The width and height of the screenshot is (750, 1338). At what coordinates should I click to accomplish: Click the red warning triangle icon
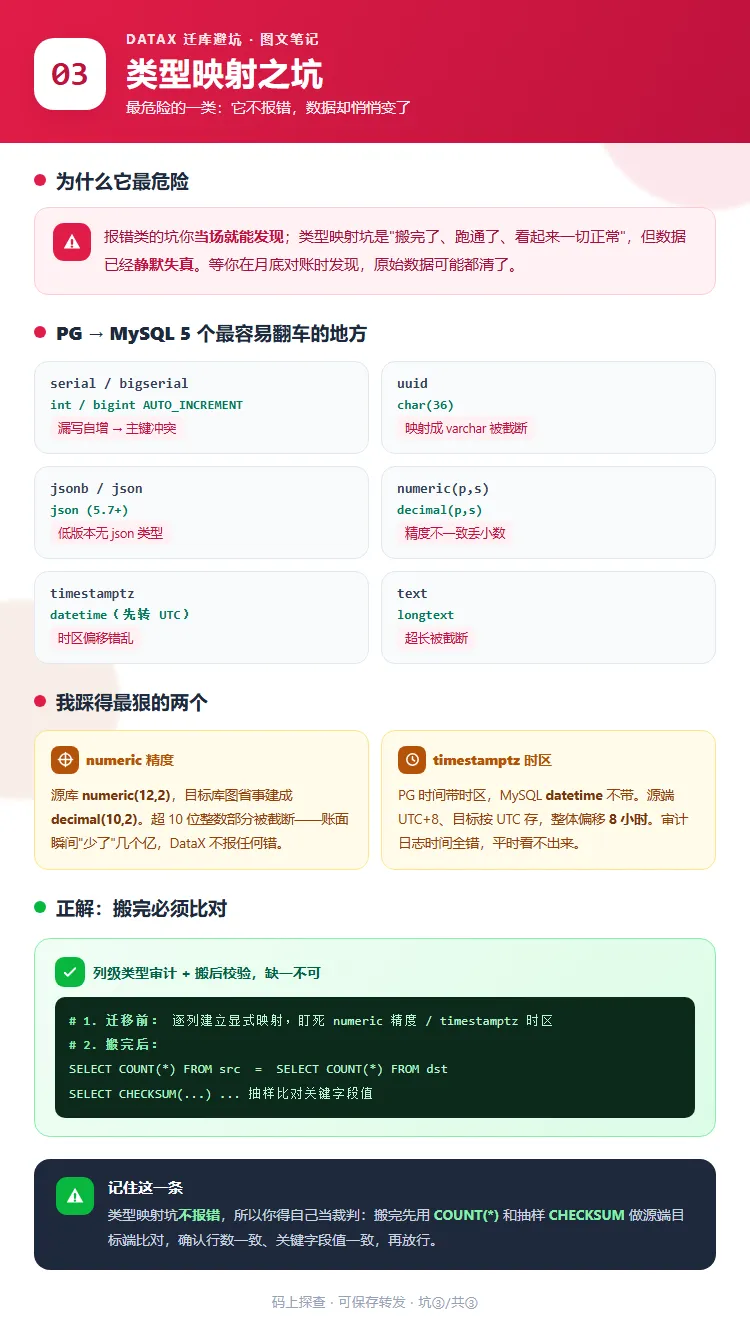tap(72, 242)
